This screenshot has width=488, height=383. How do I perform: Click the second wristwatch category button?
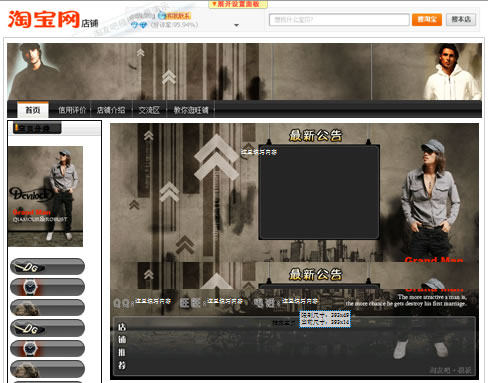pos(47,348)
